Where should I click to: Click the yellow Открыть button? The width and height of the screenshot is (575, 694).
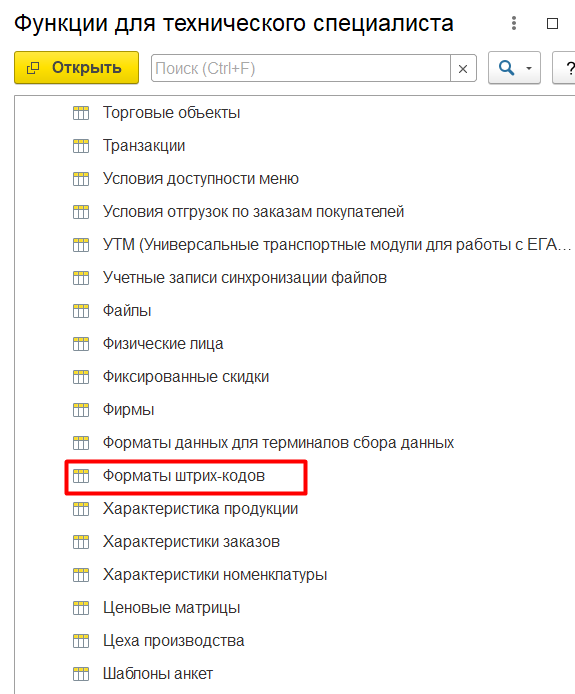point(77,68)
